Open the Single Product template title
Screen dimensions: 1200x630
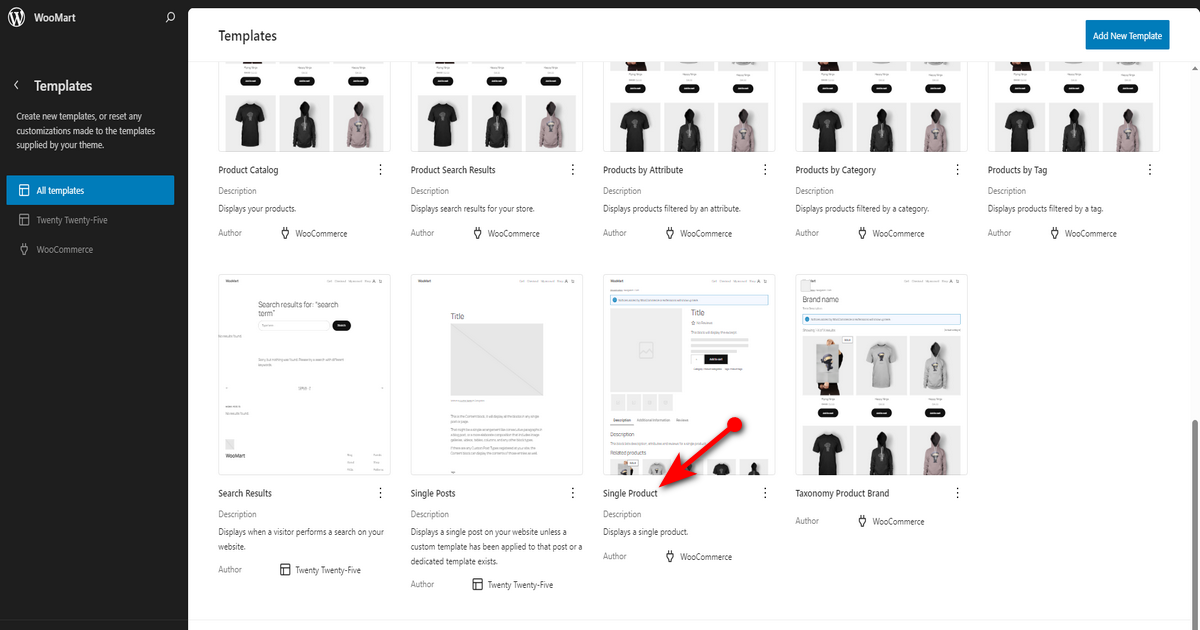coord(630,493)
